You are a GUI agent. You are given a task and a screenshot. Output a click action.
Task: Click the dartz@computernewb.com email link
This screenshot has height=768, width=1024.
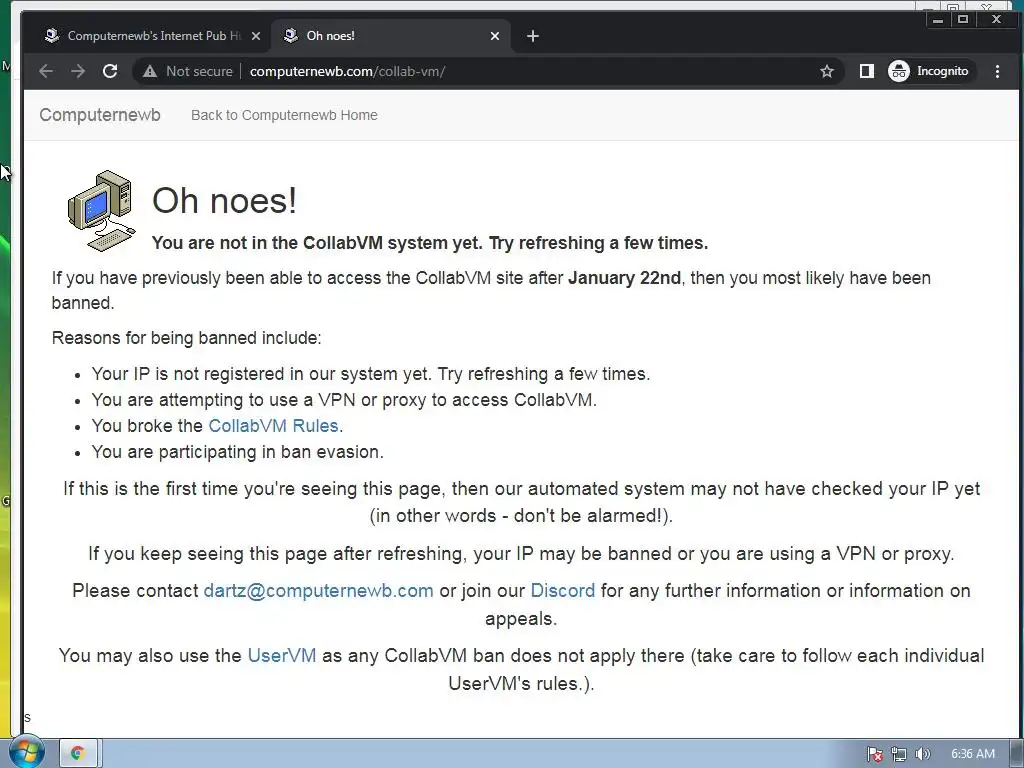click(318, 590)
